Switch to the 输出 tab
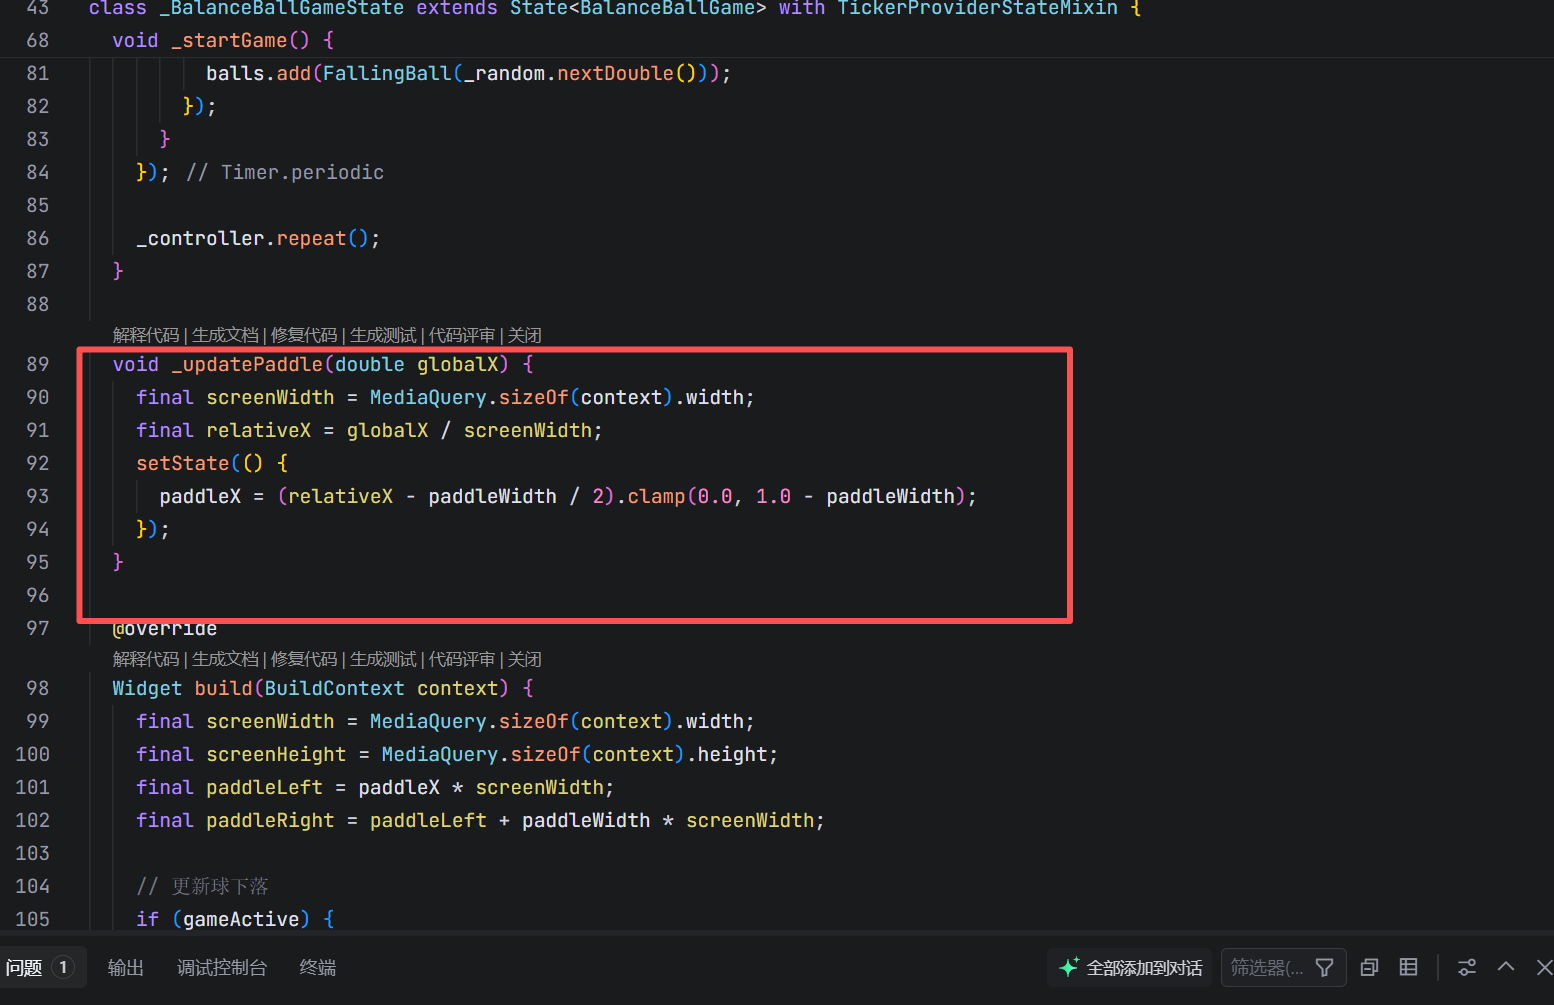 pos(126,967)
